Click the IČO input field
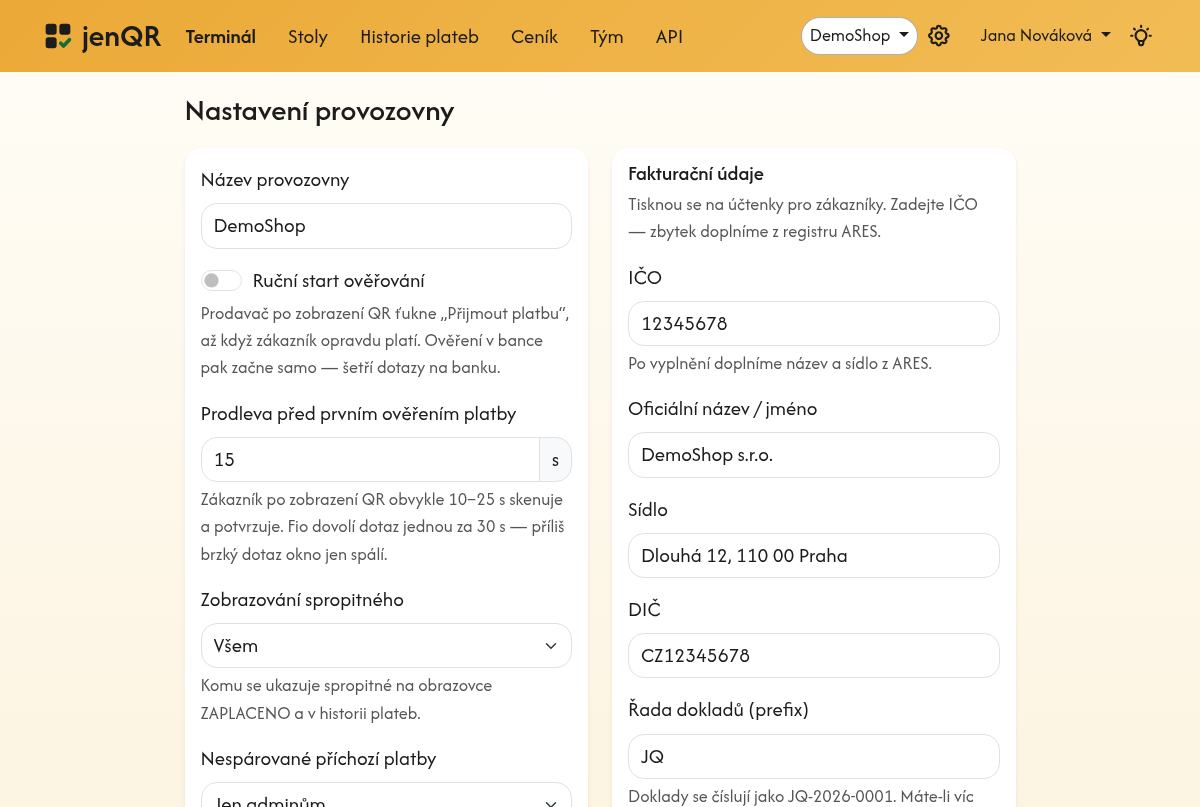Image resolution: width=1200 pixels, height=807 pixels. pos(814,324)
